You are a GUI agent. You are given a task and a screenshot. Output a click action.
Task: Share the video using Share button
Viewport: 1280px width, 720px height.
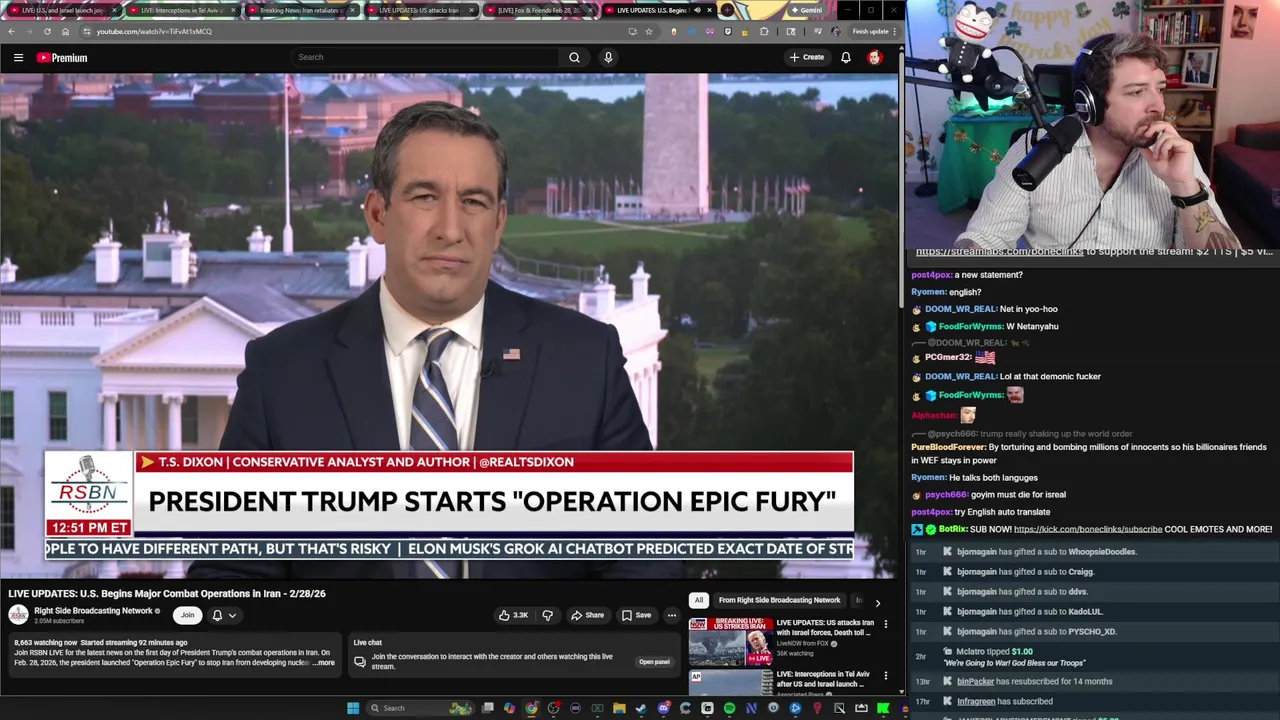point(587,615)
